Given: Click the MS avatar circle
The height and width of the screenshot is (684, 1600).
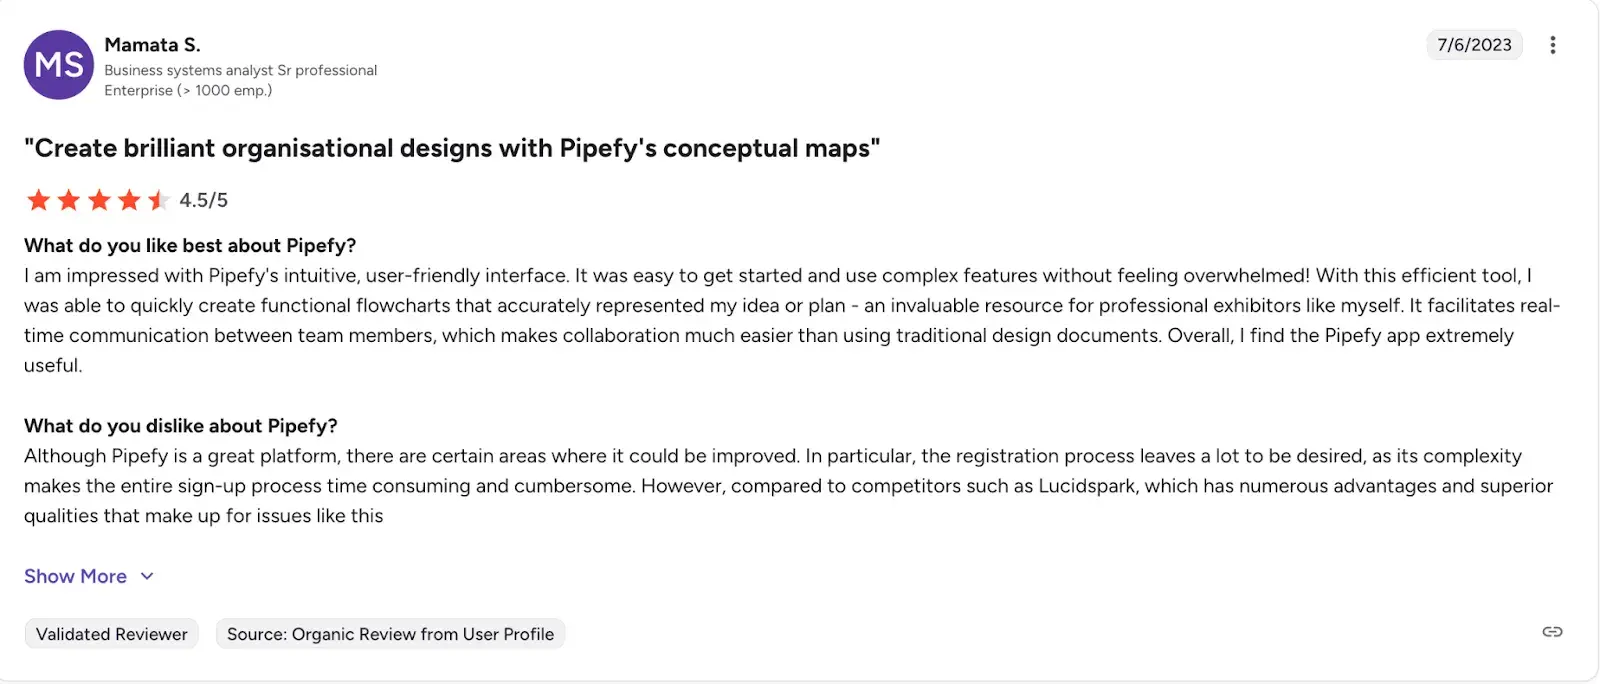Looking at the screenshot, I should tap(58, 64).
